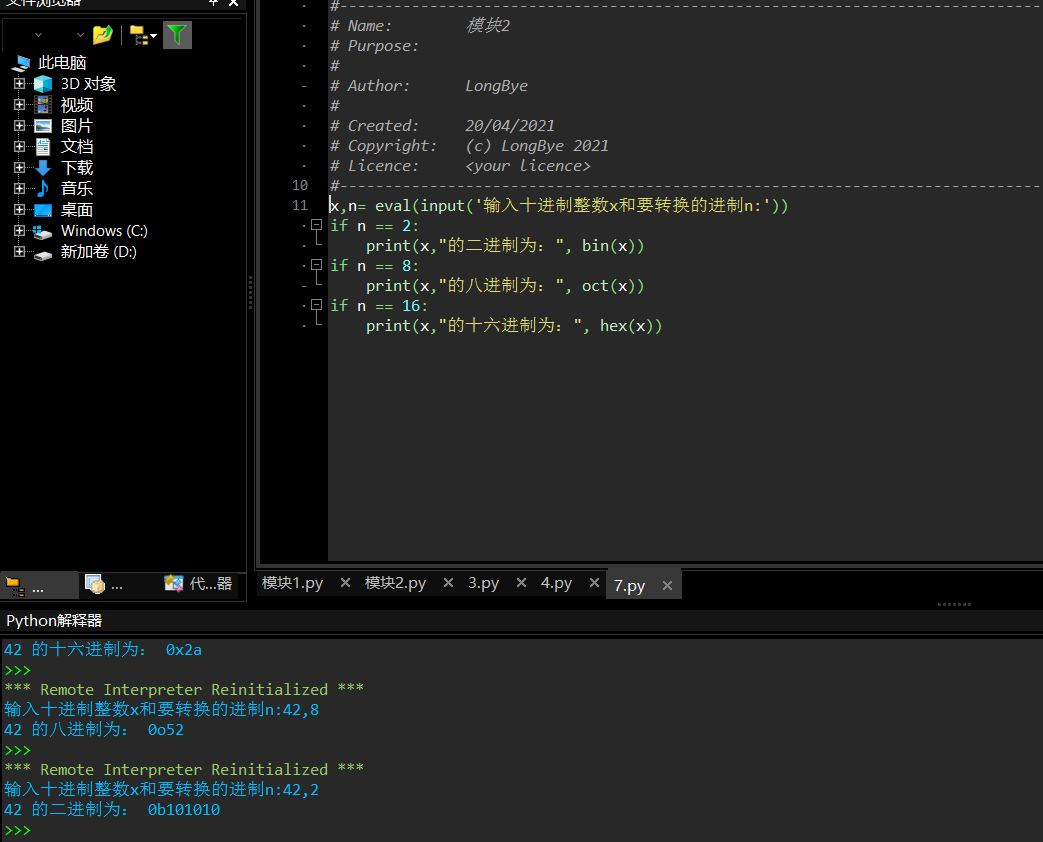Close the 模块1.py tab
The width and height of the screenshot is (1043, 842).
point(345,583)
